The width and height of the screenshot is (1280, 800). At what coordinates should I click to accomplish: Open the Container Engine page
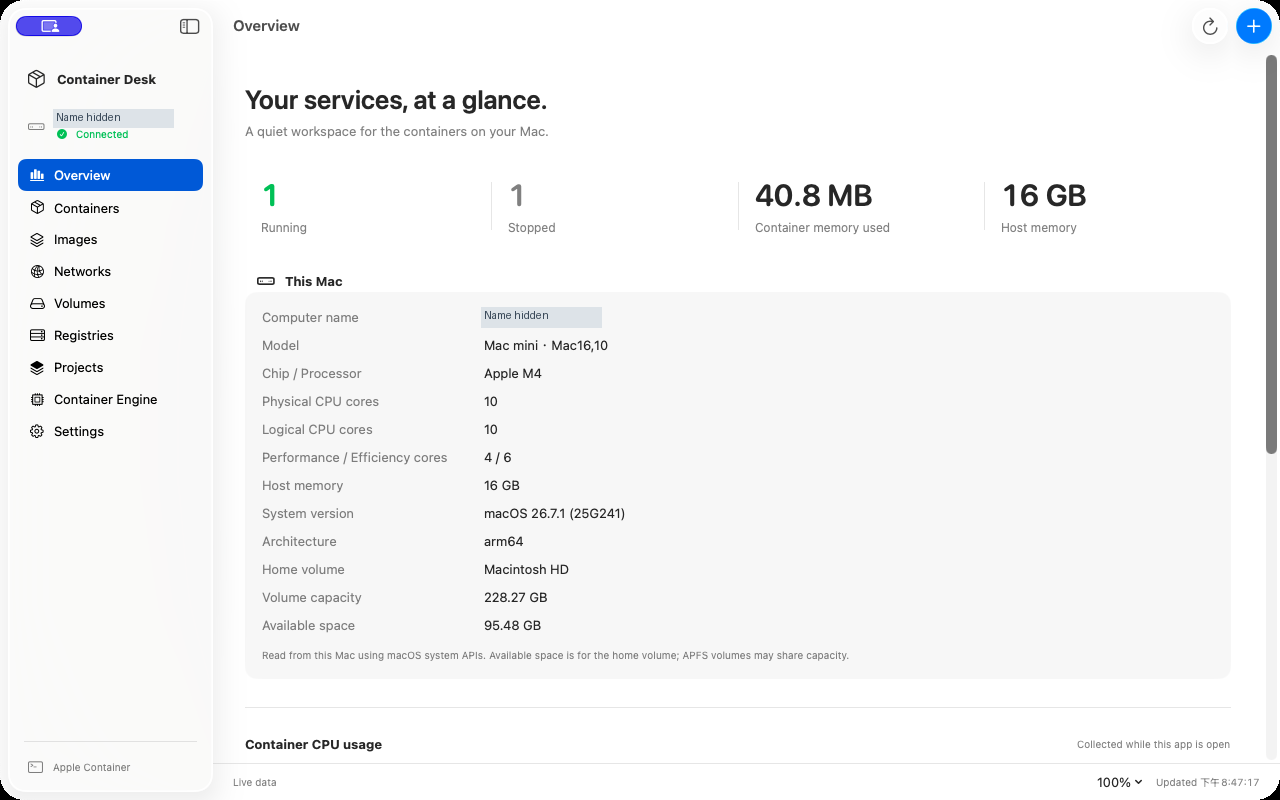click(110, 400)
